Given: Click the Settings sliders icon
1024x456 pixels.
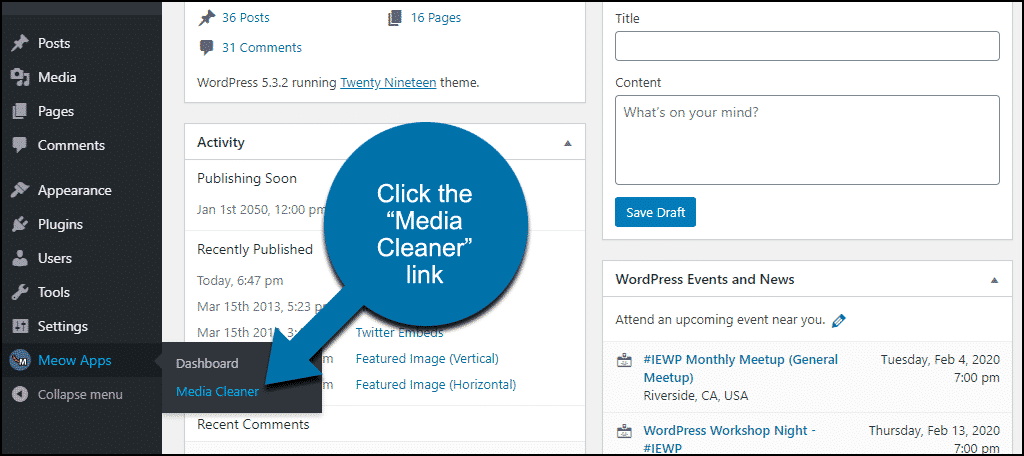Looking at the screenshot, I should click(20, 326).
